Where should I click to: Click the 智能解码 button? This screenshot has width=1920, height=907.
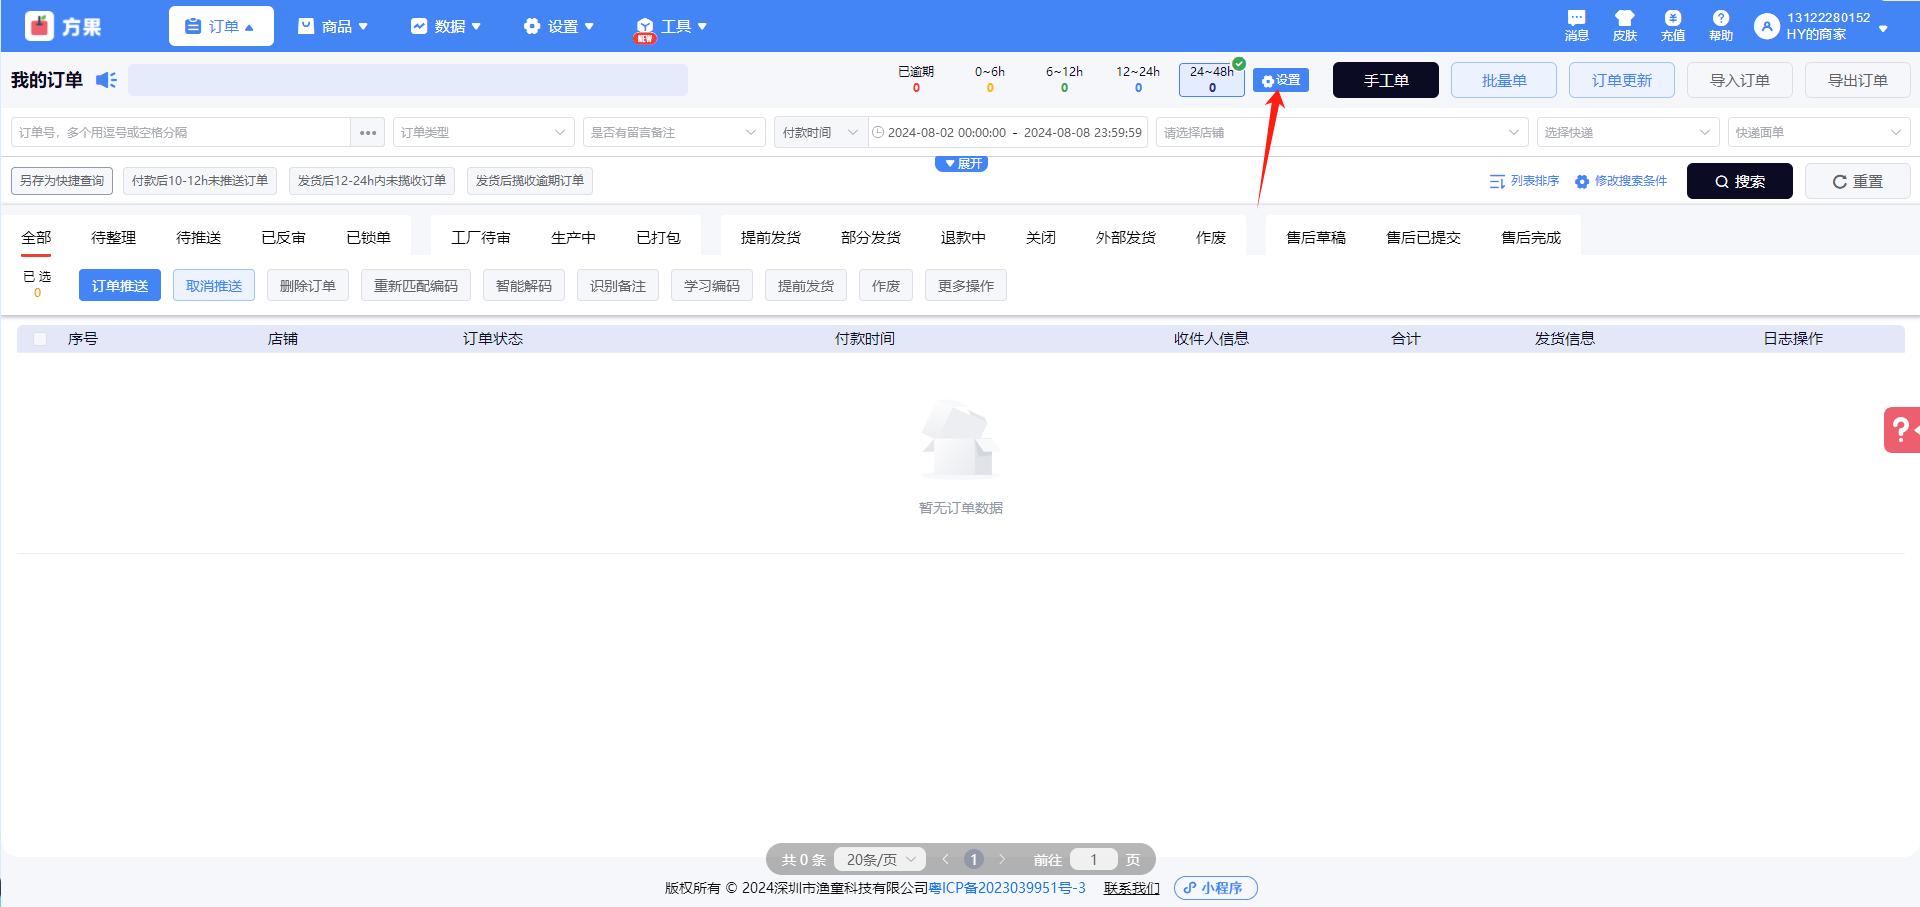tap(524, 286)
